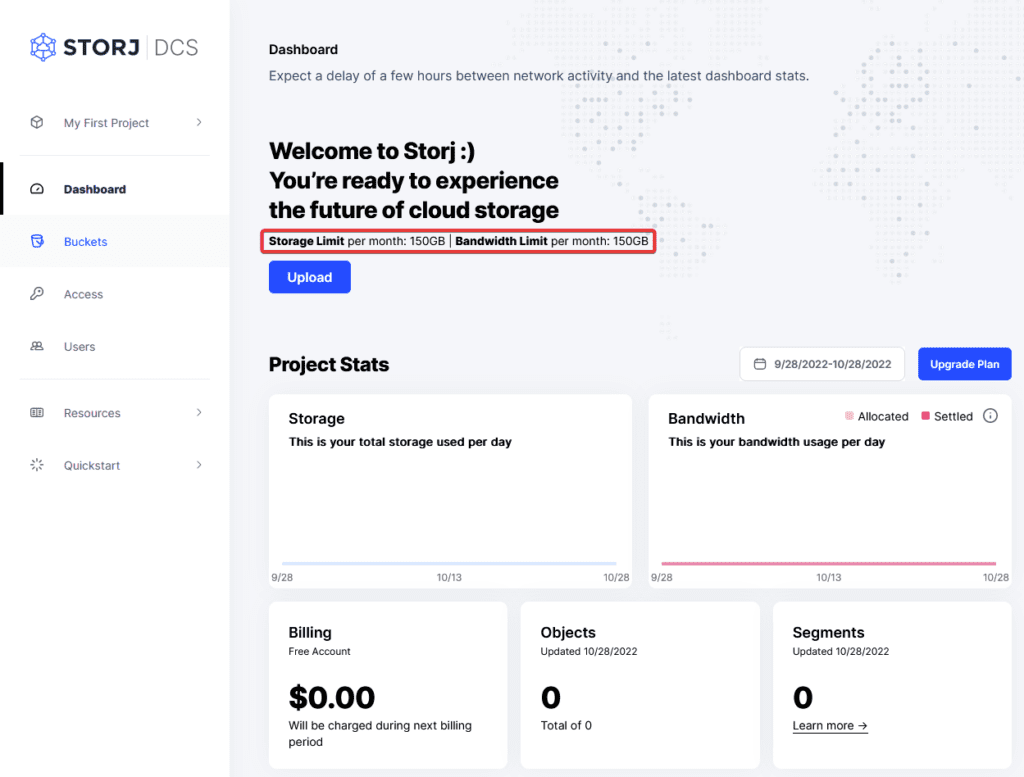The height and width of the screenshot is (777, 1024).
Task: Follow the Learn more link in Segments
Action: point(829,725)
